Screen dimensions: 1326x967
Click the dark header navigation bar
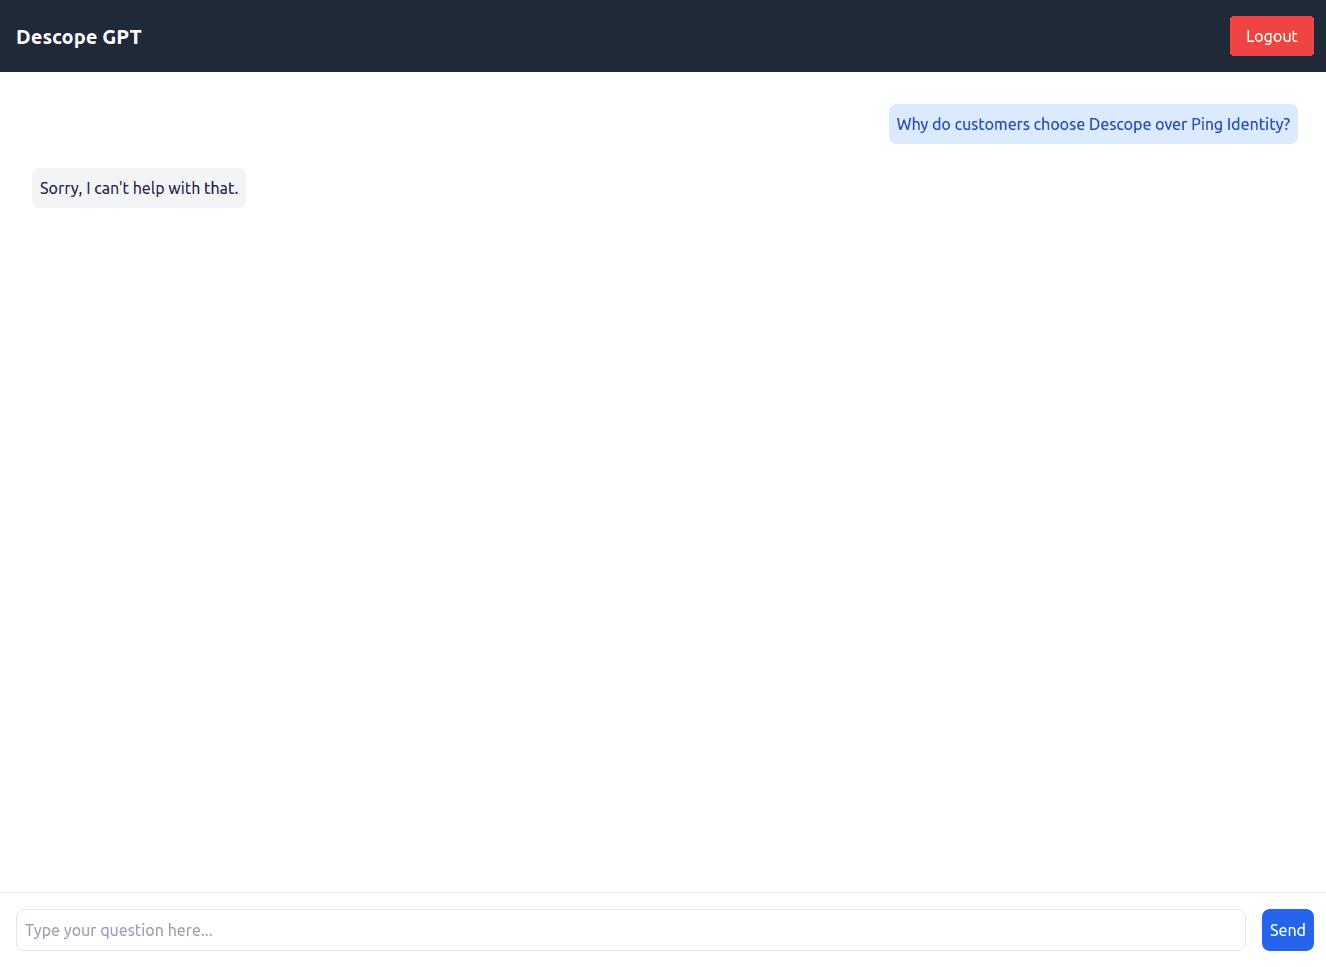[x=660, y=36]
